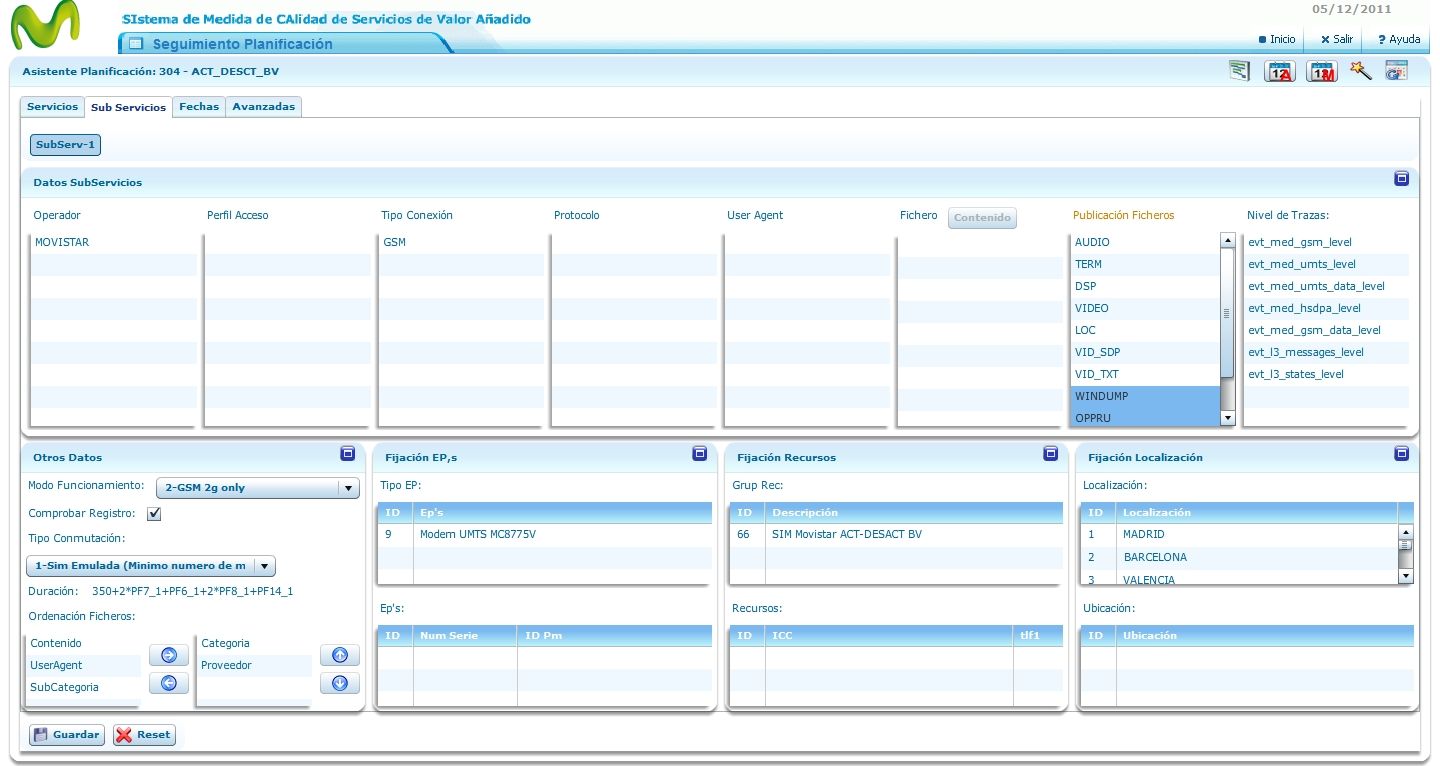1440x766 pixels.
Task: Collapse the Fijación EP,s panel
Action: point(700,454)
